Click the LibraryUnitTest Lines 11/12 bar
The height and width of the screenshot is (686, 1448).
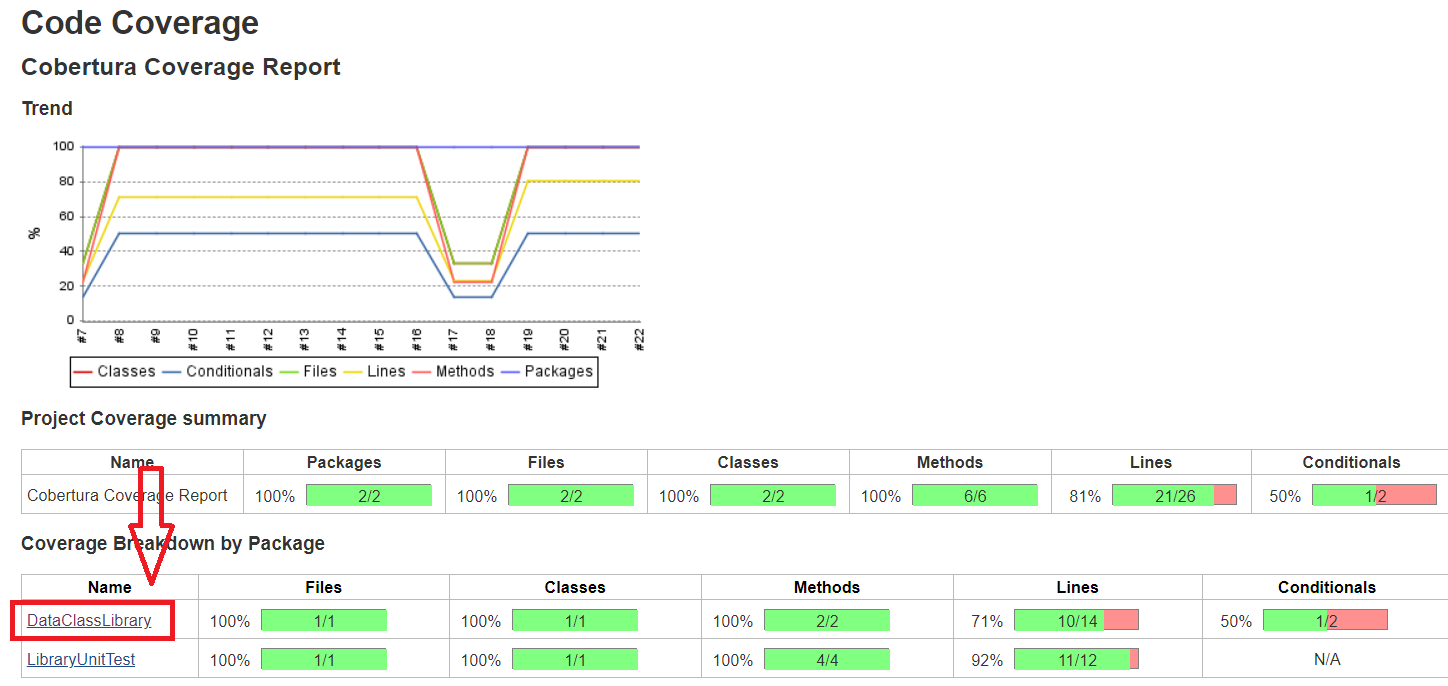tap(1076, 660)
